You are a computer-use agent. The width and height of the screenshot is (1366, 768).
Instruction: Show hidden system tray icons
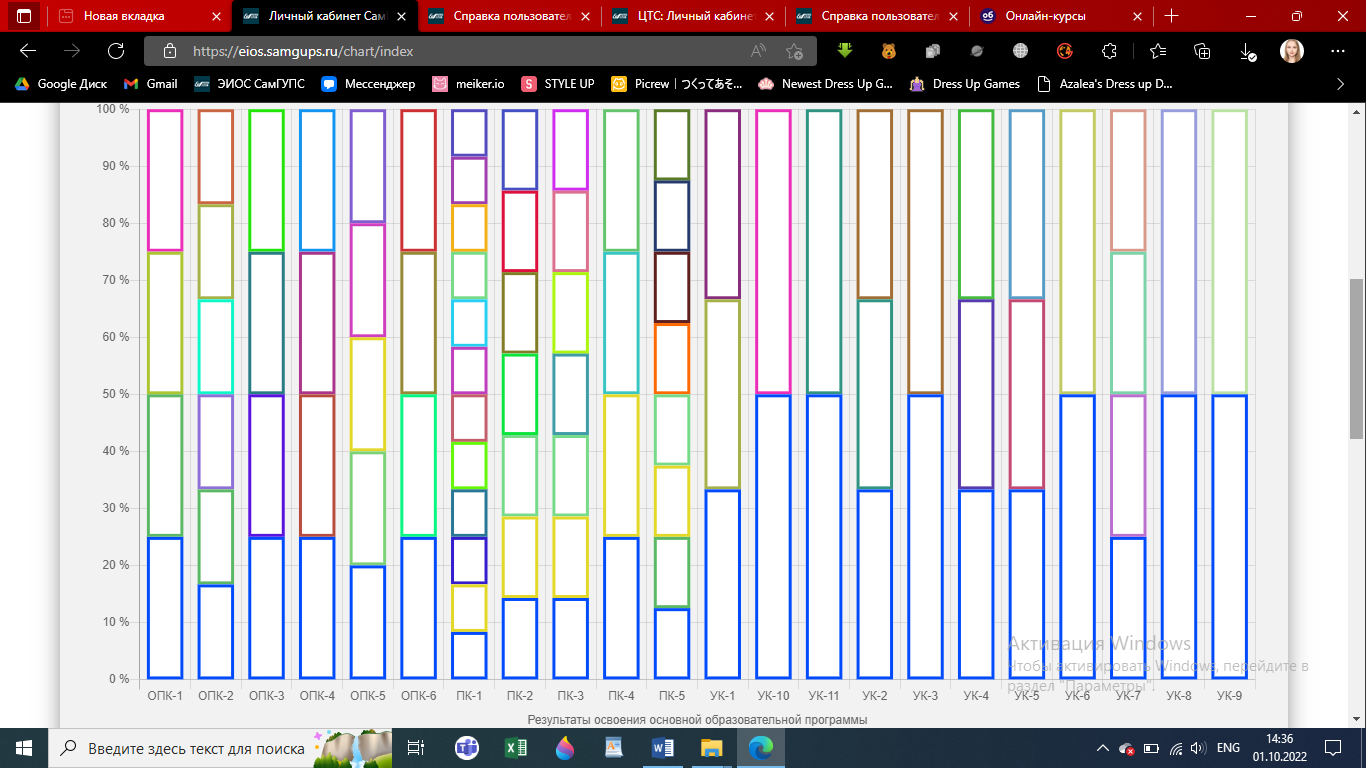pos(1103,747)
